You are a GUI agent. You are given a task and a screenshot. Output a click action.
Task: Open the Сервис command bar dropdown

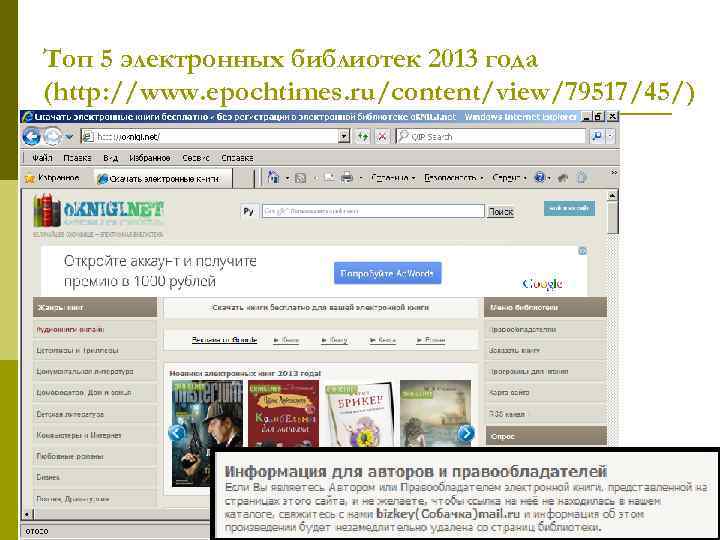coord(509,178)
